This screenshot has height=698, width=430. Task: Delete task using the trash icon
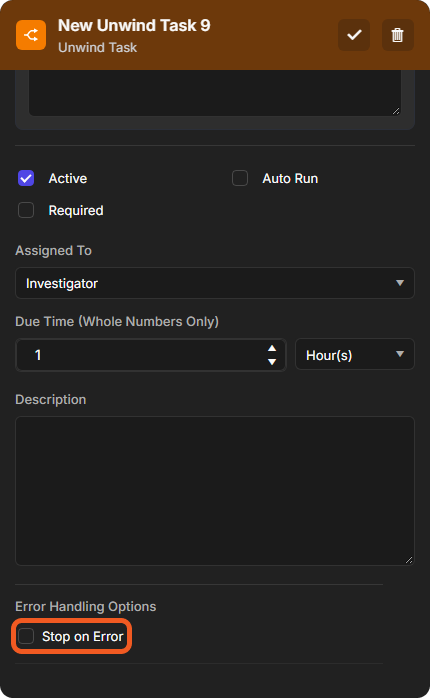click(398, 35)
